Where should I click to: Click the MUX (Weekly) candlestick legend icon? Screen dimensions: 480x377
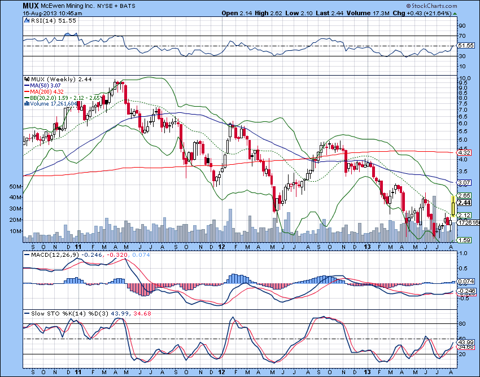point(27,79)
